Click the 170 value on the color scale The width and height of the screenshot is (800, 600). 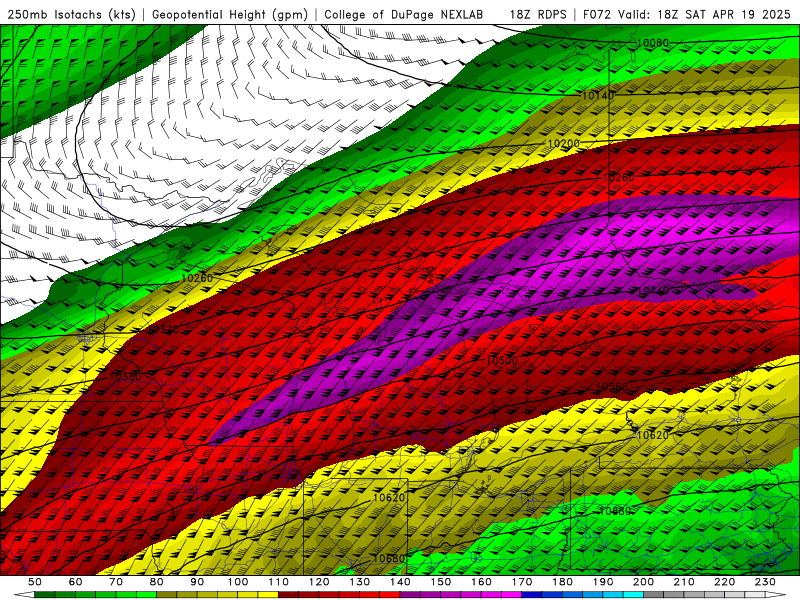522,582
